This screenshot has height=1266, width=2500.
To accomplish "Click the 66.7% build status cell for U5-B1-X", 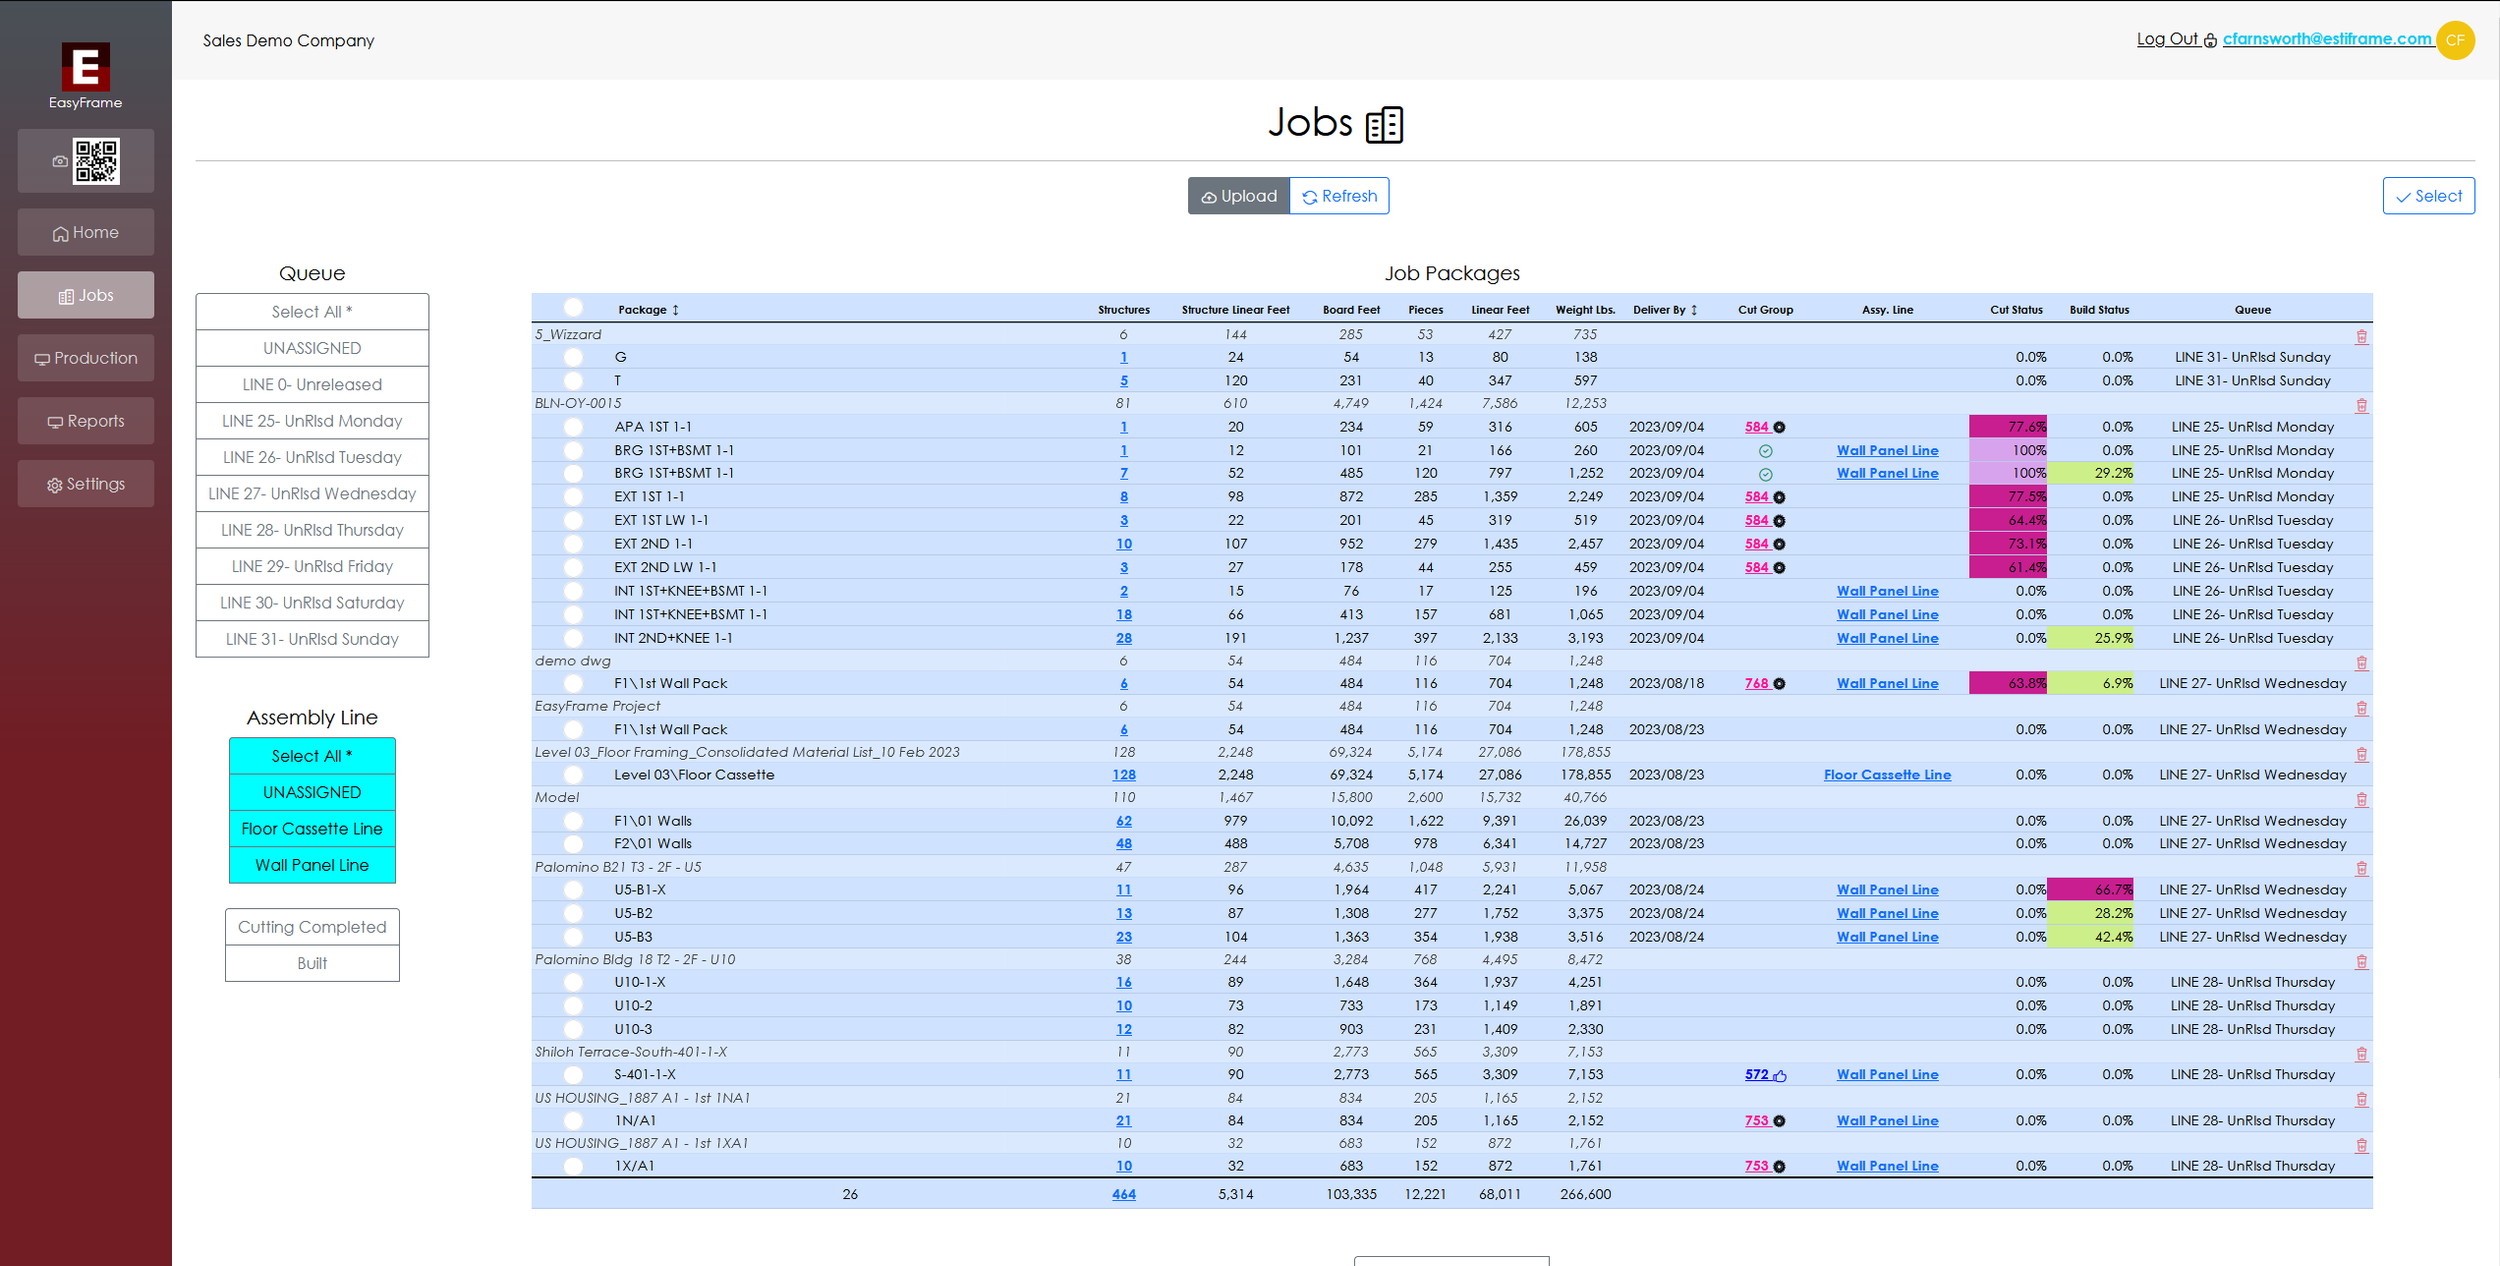I will (2089, 890).
